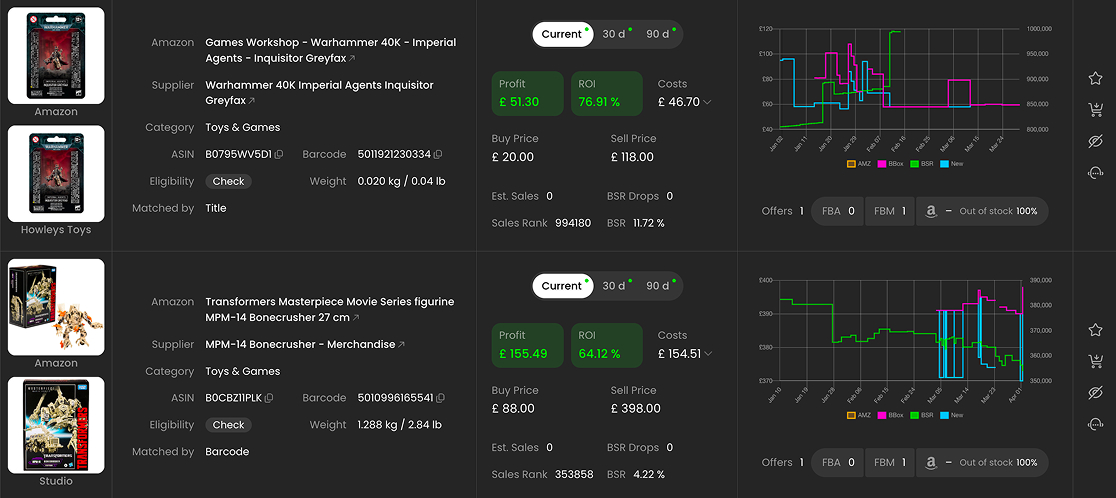Click the BSR value 11.72 %
This screenshot has width=1116, height=498.
pos(648,223)
